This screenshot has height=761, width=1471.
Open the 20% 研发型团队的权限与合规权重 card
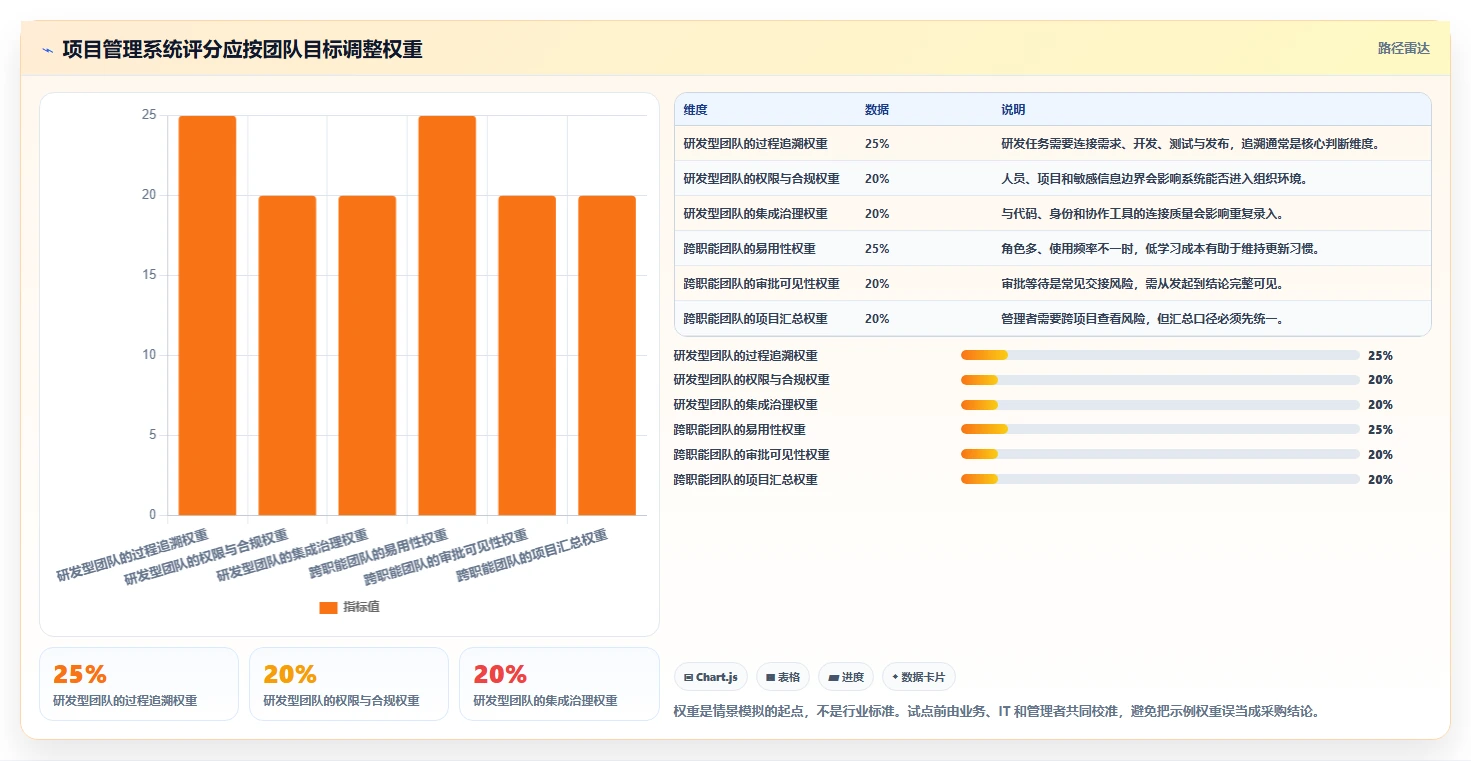coord(349,684)
